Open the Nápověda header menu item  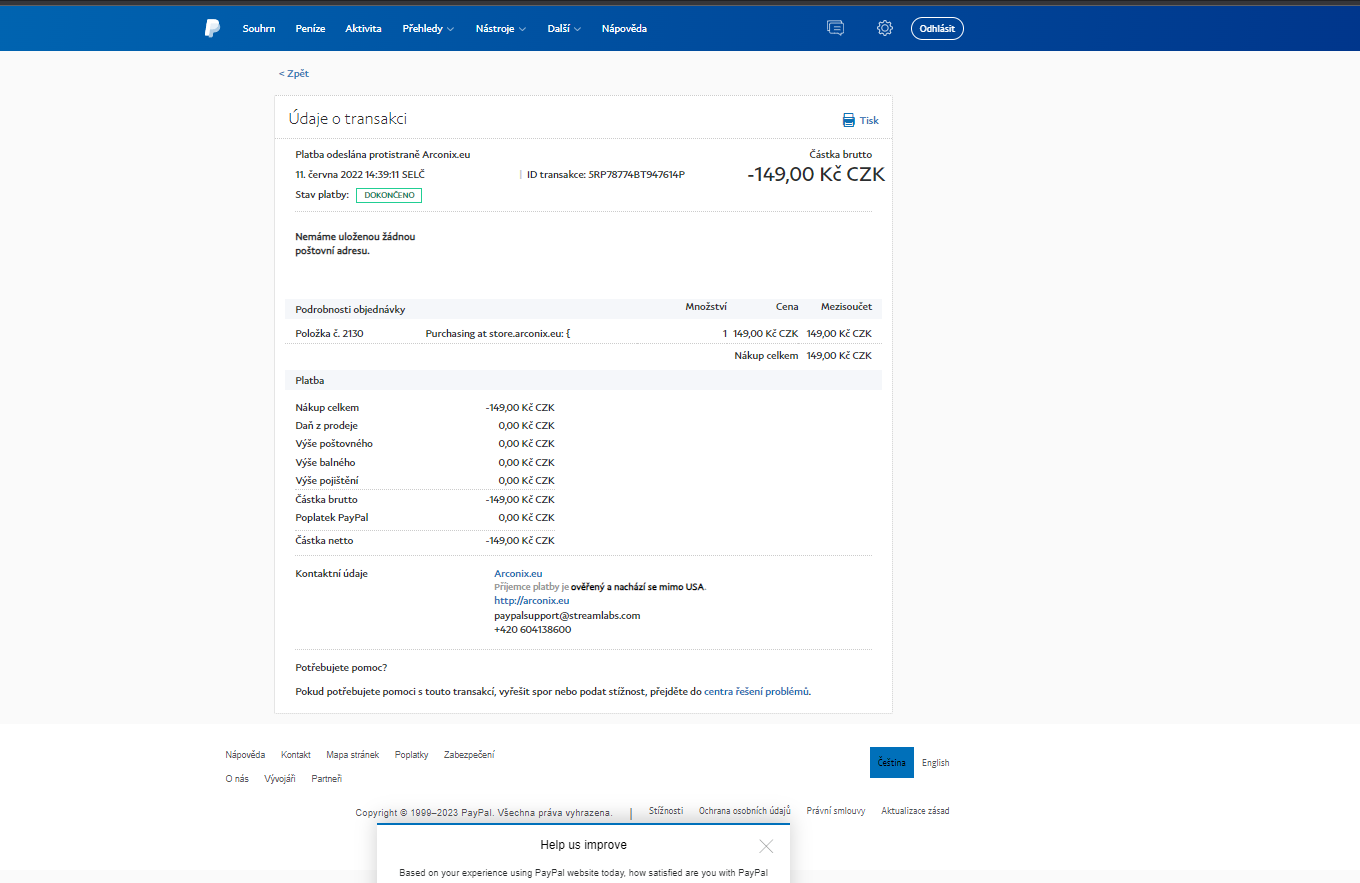(x=624, y=29)
